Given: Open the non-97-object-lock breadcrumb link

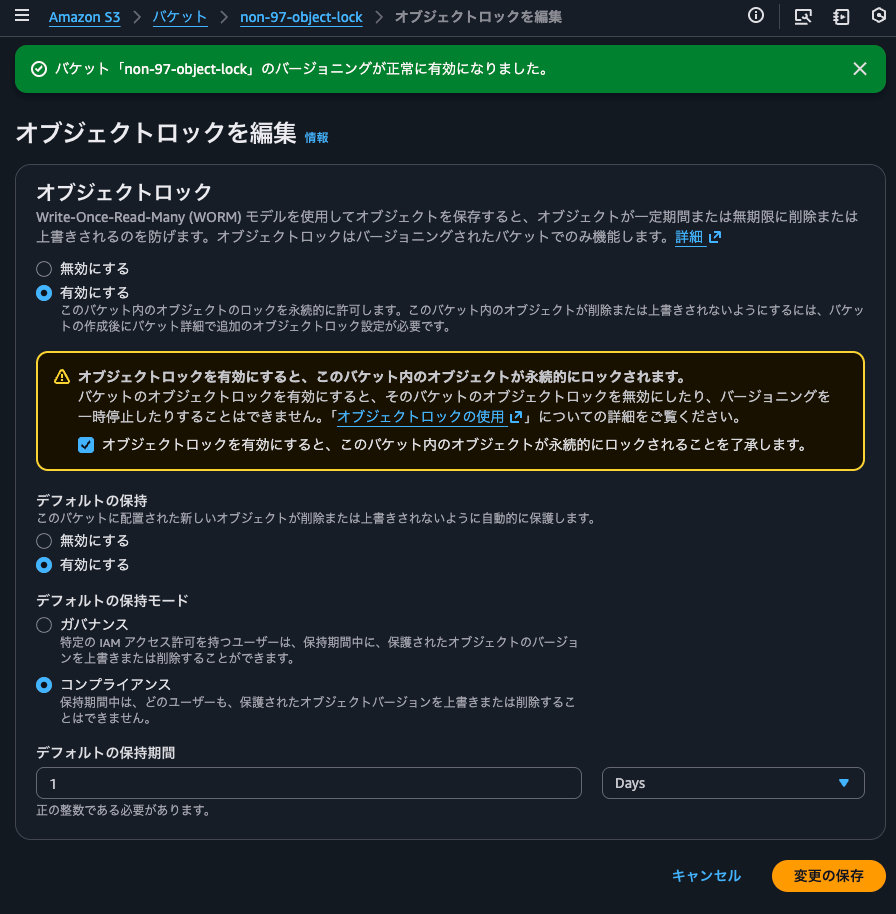Looking at the screenshot, I should click(x=301, y=16).
